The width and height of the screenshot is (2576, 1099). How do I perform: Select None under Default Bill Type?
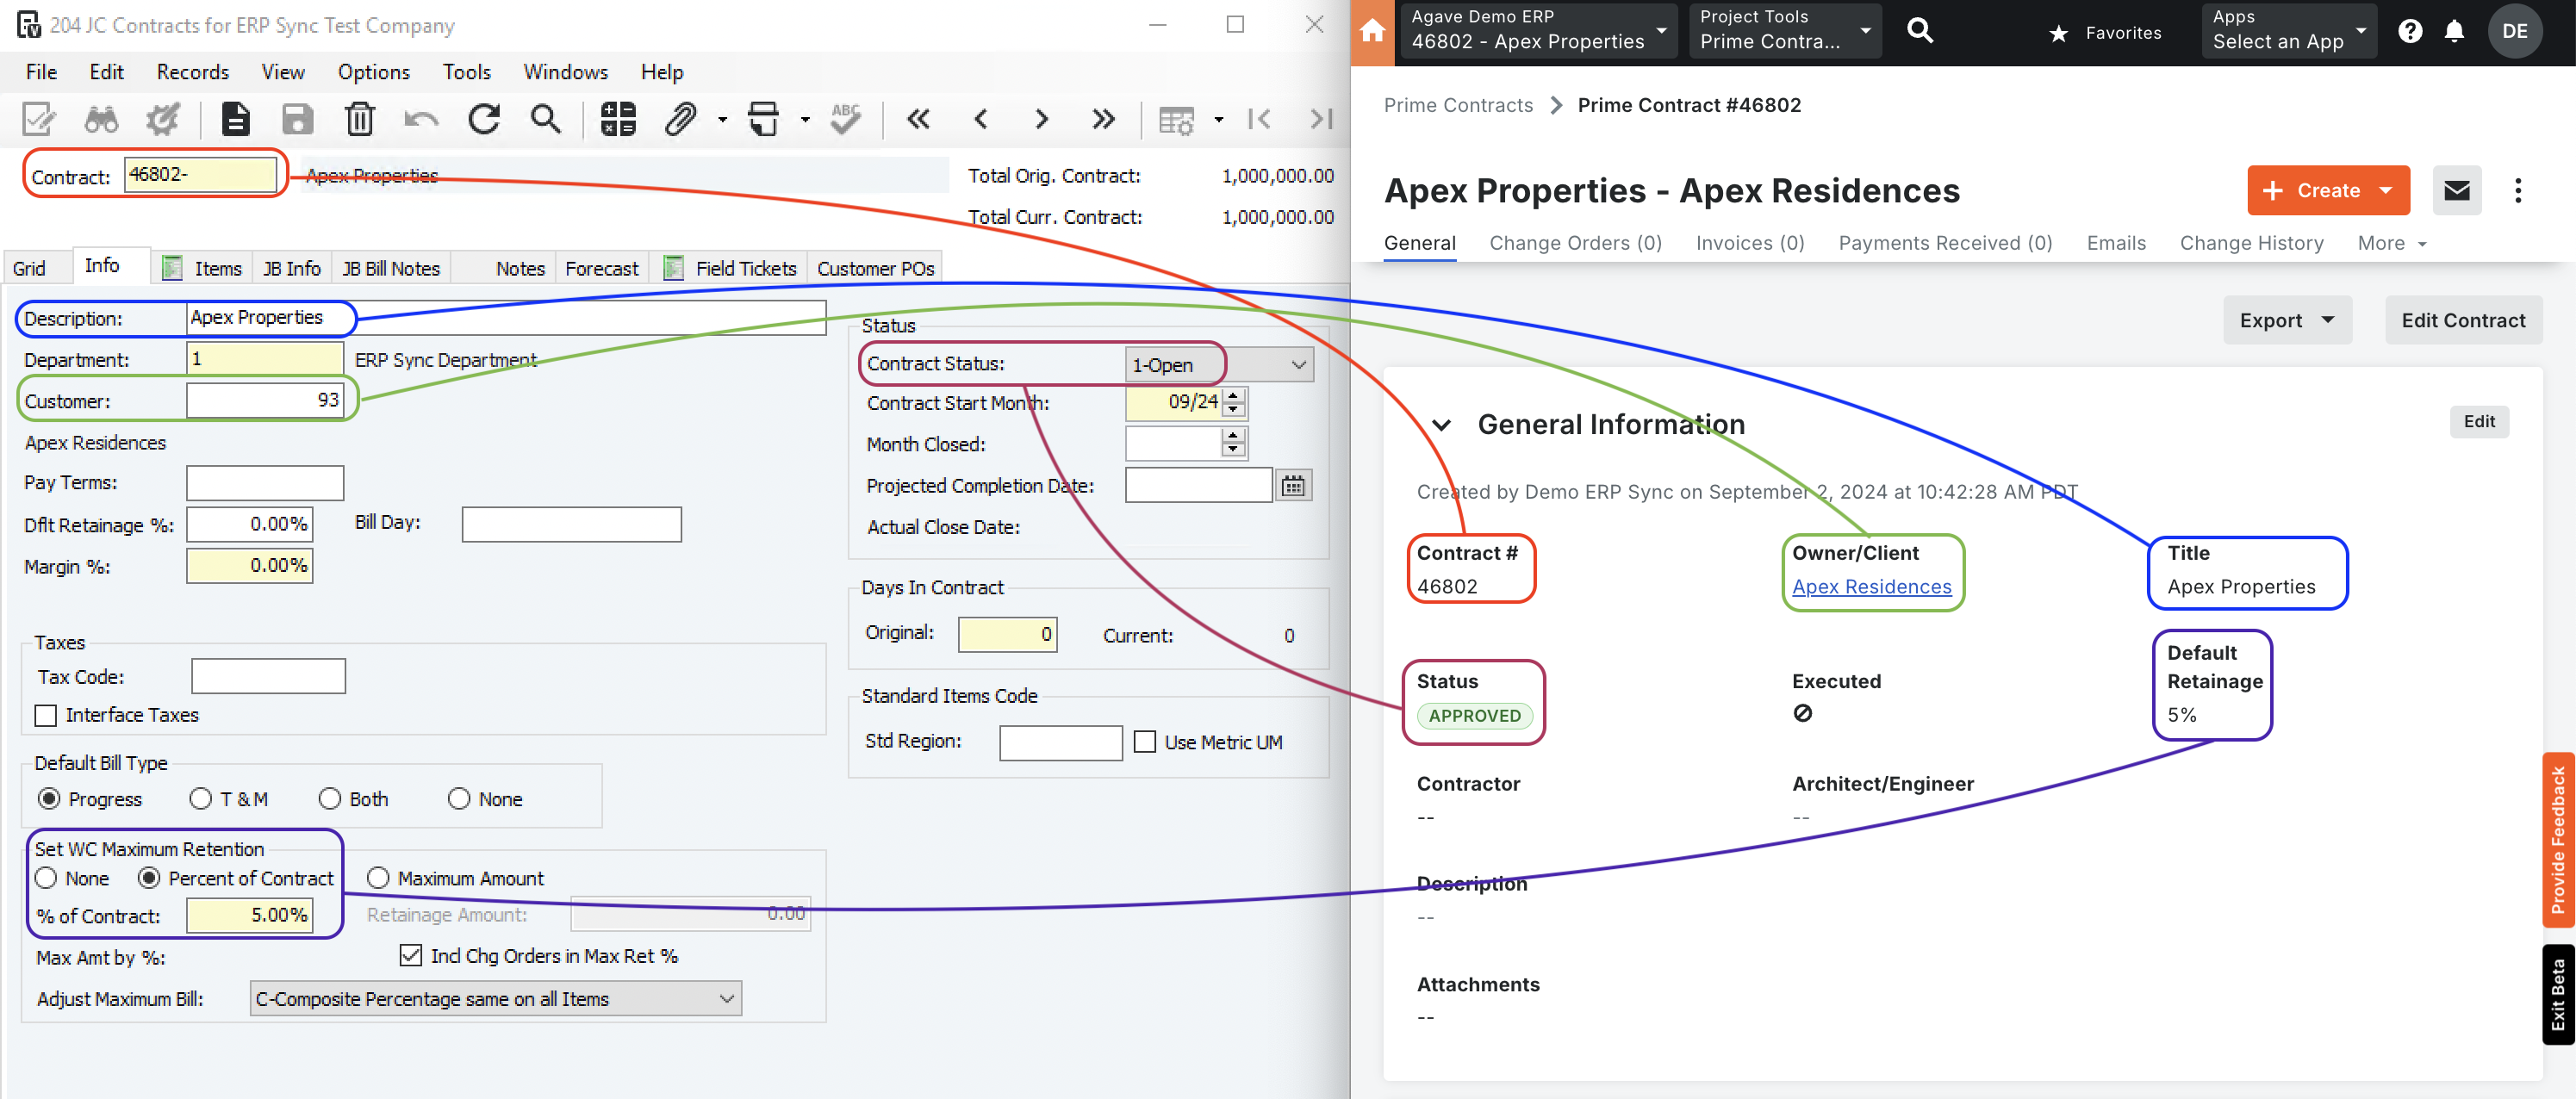pyautogui.click(x=459, y=799)
